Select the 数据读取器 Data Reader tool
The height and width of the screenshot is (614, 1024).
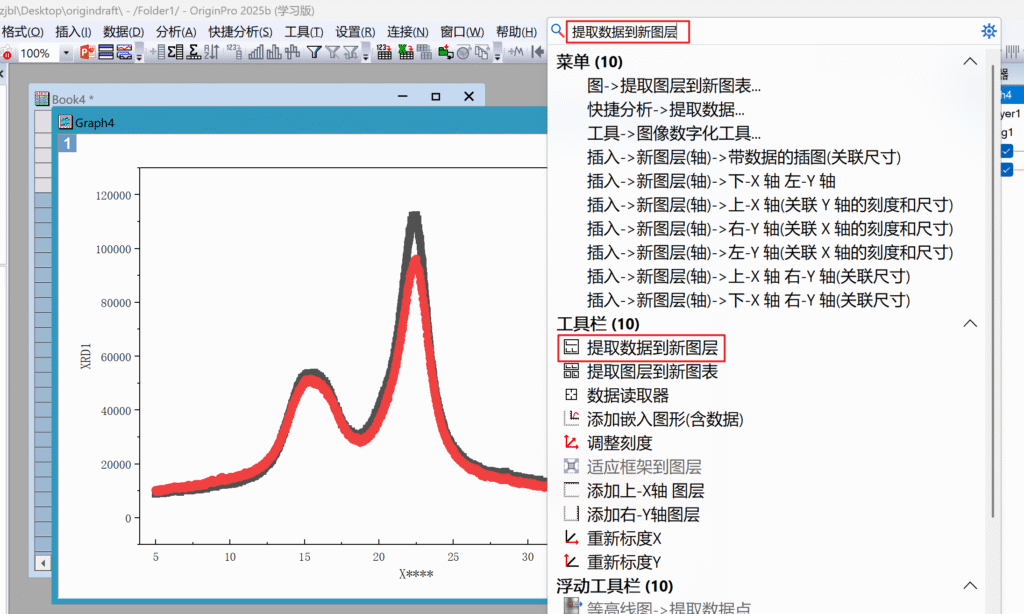point(571,396)
